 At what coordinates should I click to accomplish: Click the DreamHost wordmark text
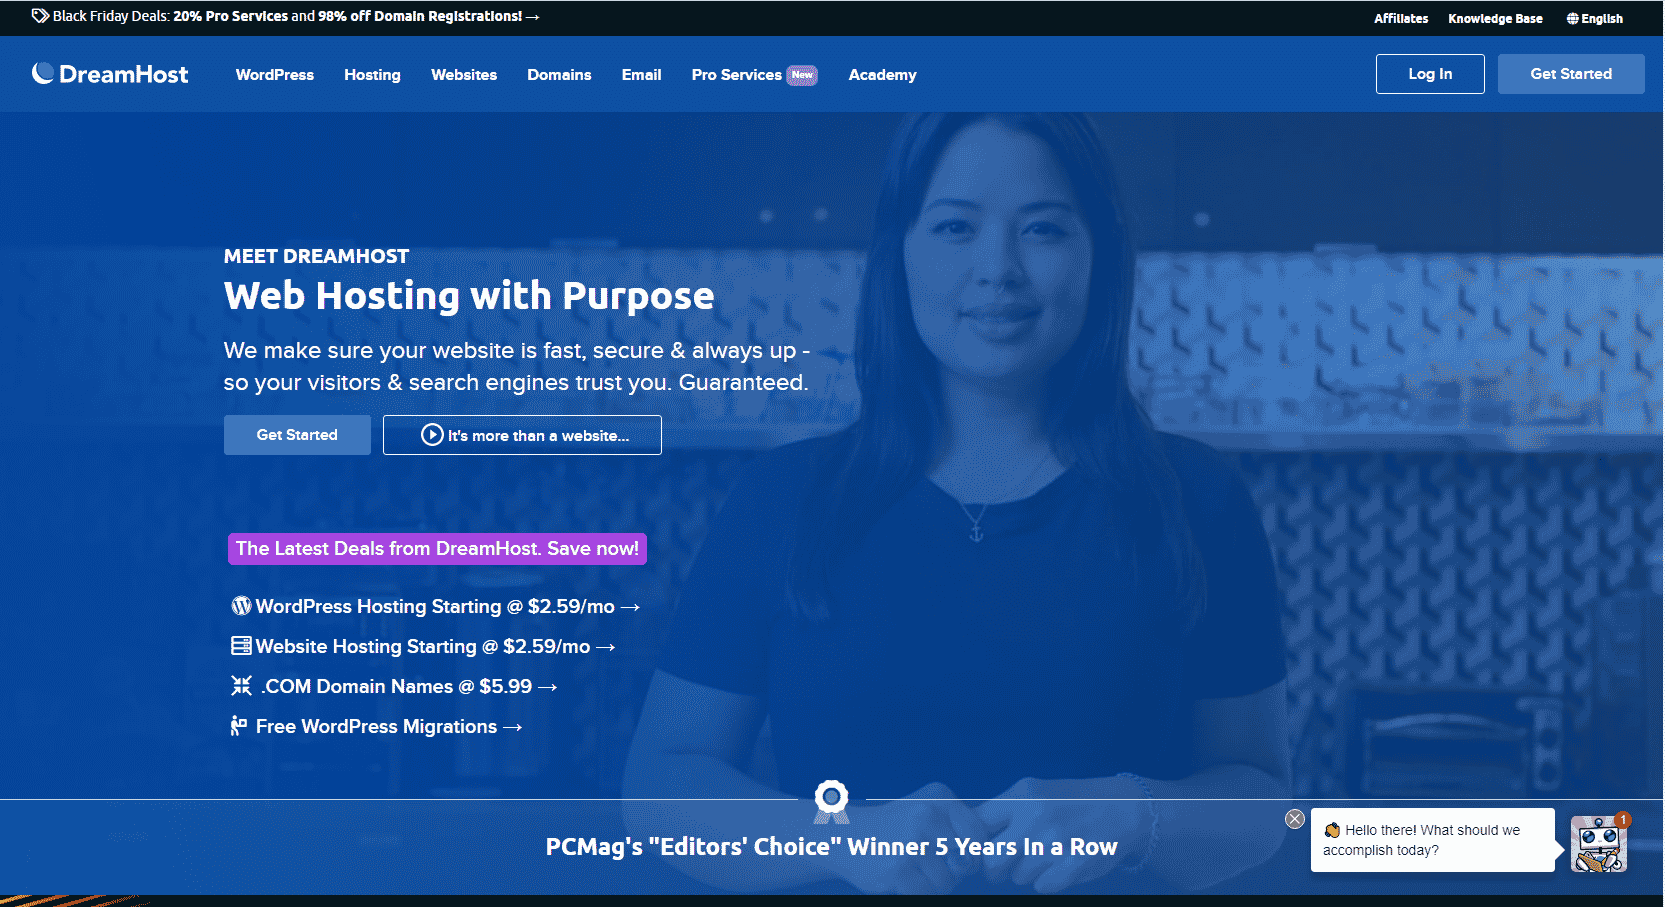(x=123, y=74)
